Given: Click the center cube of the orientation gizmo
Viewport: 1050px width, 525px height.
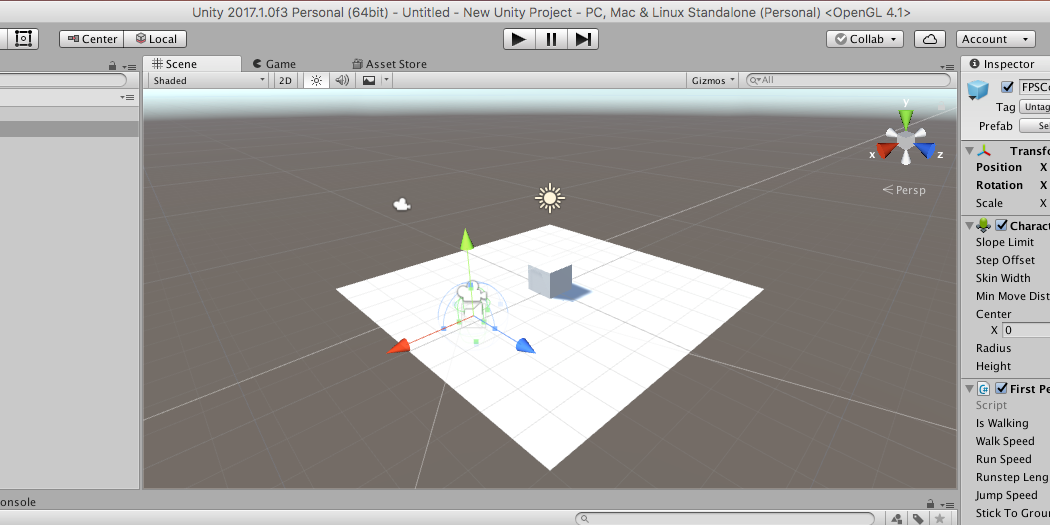Looking at the screenshot, I should pyautogui.click(x=906, y=141).
